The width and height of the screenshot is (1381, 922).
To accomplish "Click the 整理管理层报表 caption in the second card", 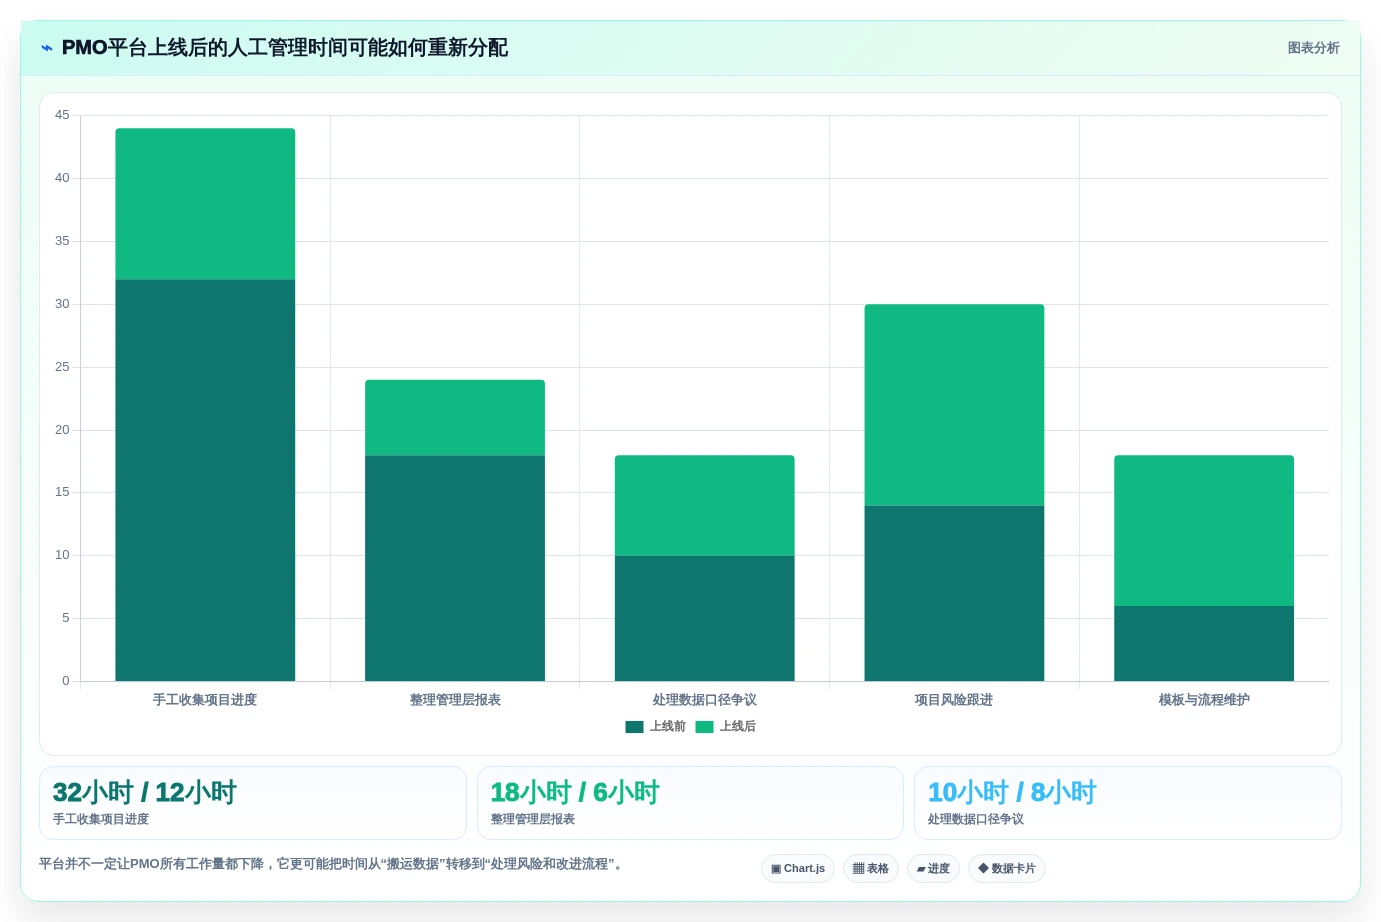I will (533, 819).
